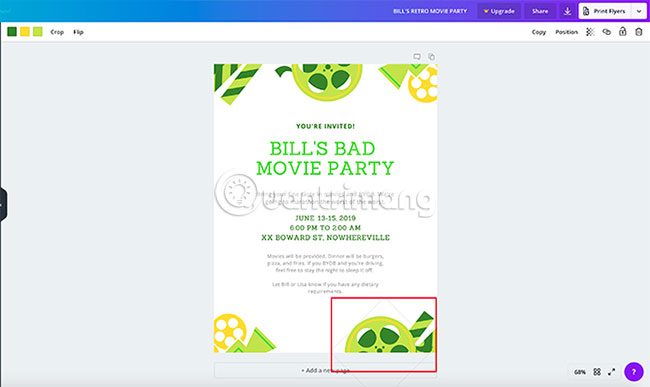Open the grid view icon
The height and width of the screenshot is (387, 650).
point(597,372)
